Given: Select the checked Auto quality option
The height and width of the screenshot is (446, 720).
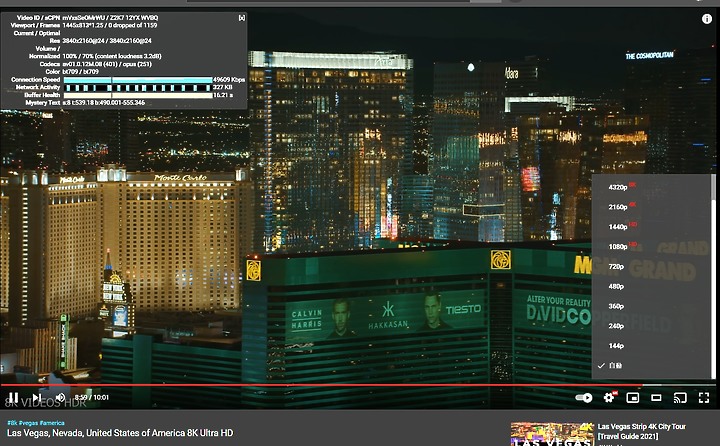Looking at the screenshot, I should [x=651, y=366].
